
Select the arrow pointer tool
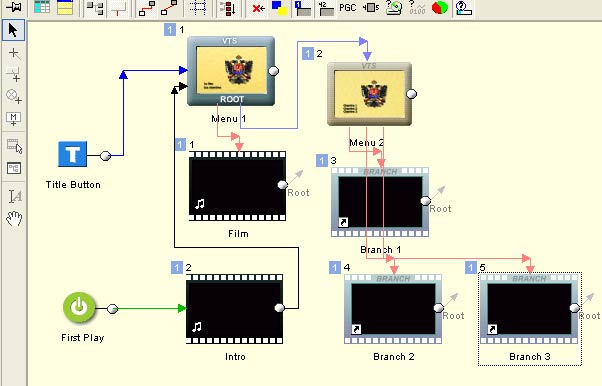(x=13, y=30)
